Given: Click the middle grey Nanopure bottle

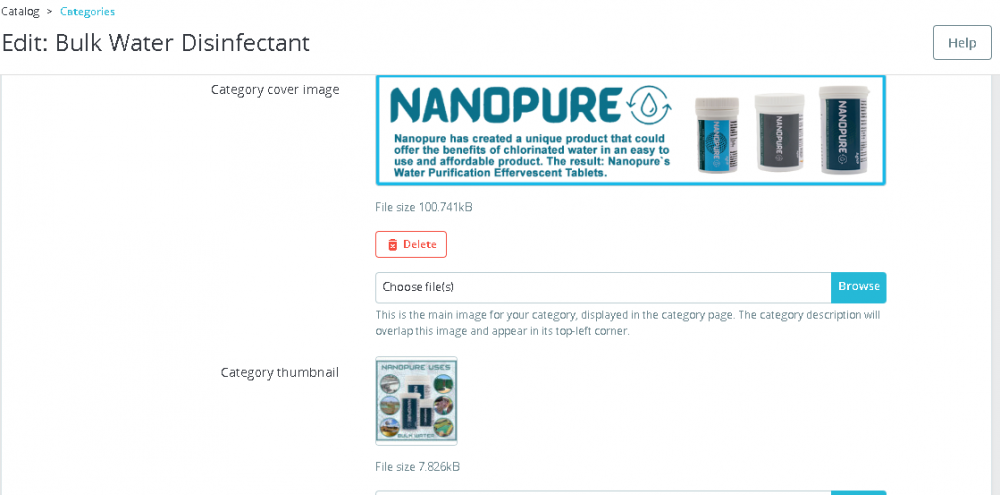Looking at the screenshot, I should pos(777,132).
